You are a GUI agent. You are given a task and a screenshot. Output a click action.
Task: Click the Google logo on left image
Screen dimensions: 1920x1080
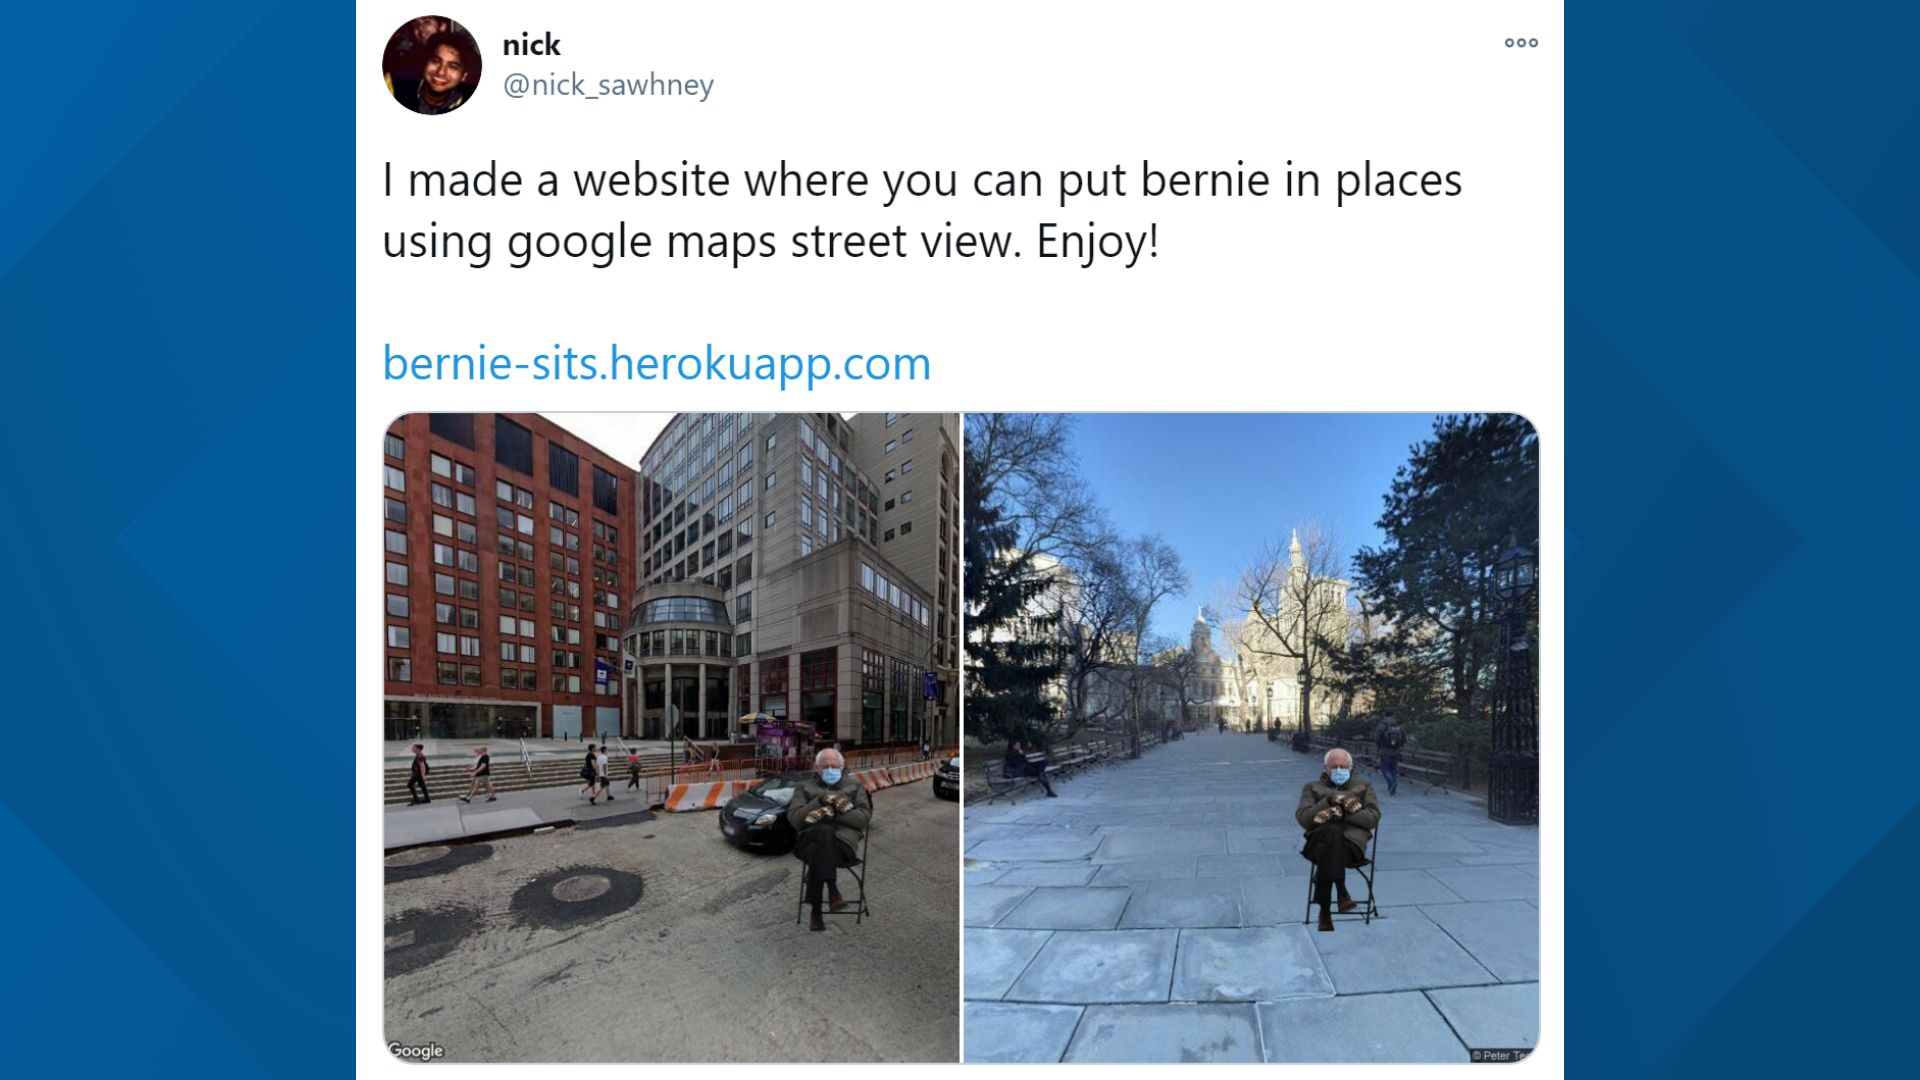click(x=416, y=1050)
